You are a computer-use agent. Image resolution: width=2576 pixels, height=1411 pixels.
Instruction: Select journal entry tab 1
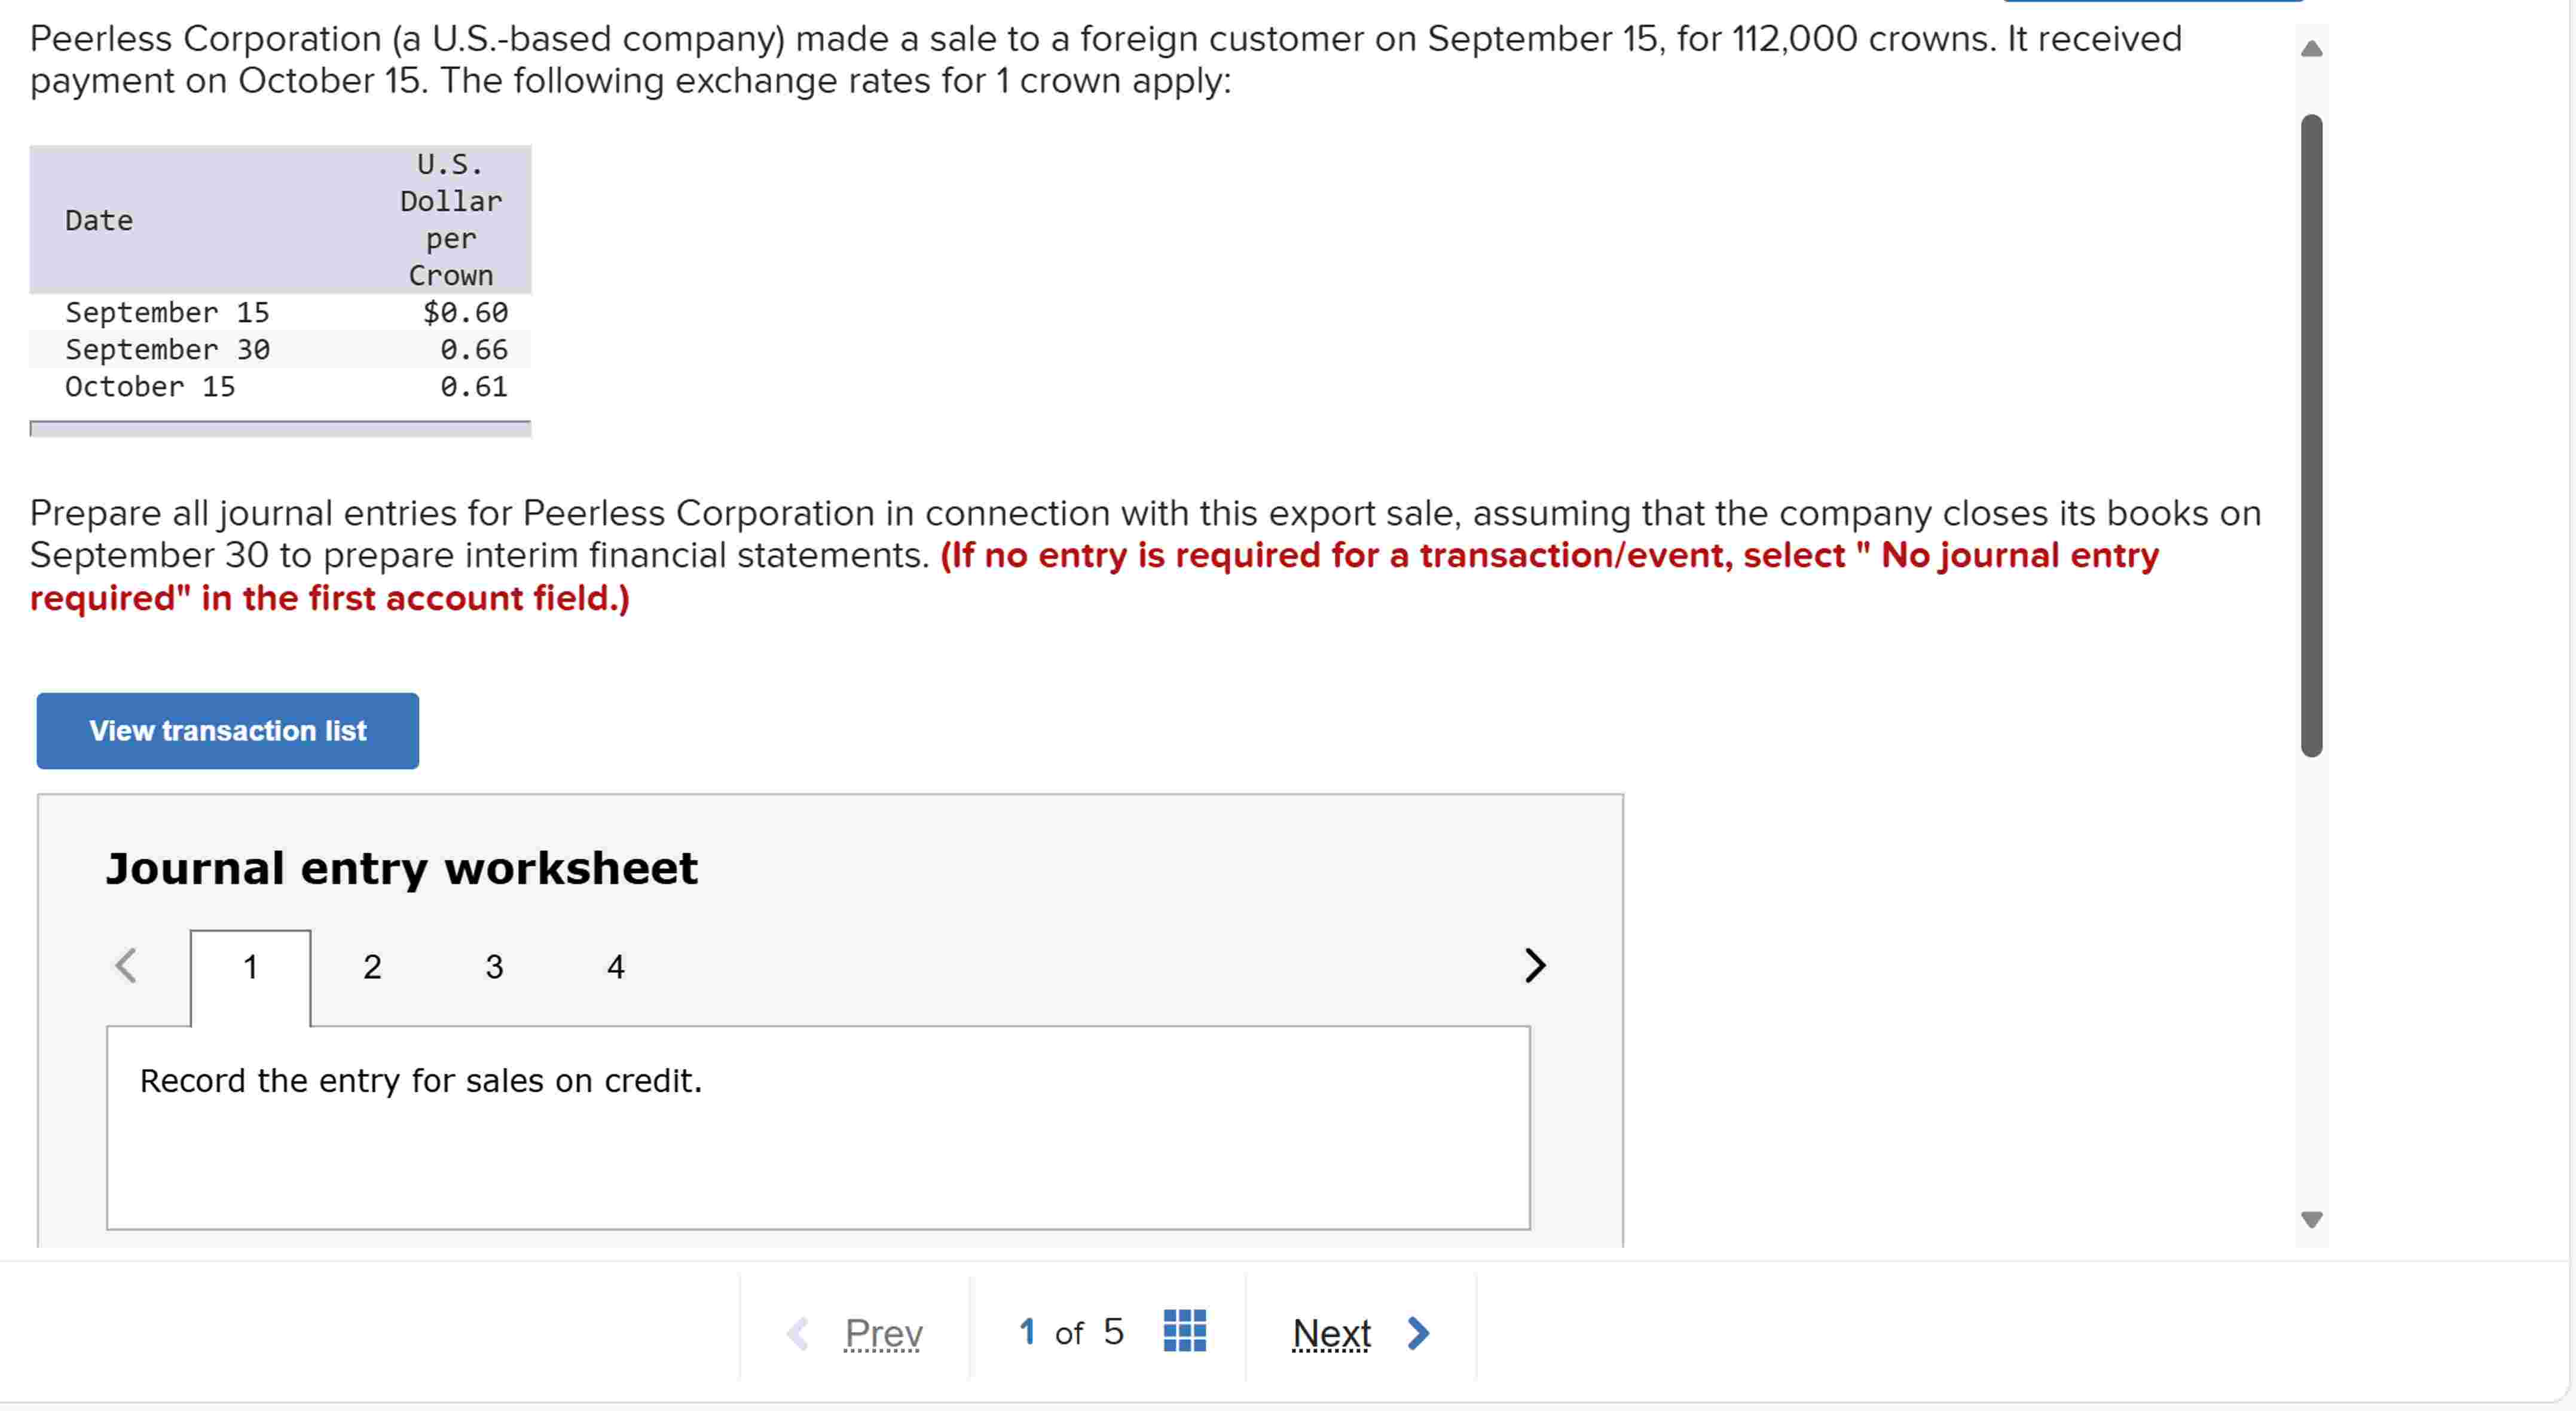click(250, 966)
